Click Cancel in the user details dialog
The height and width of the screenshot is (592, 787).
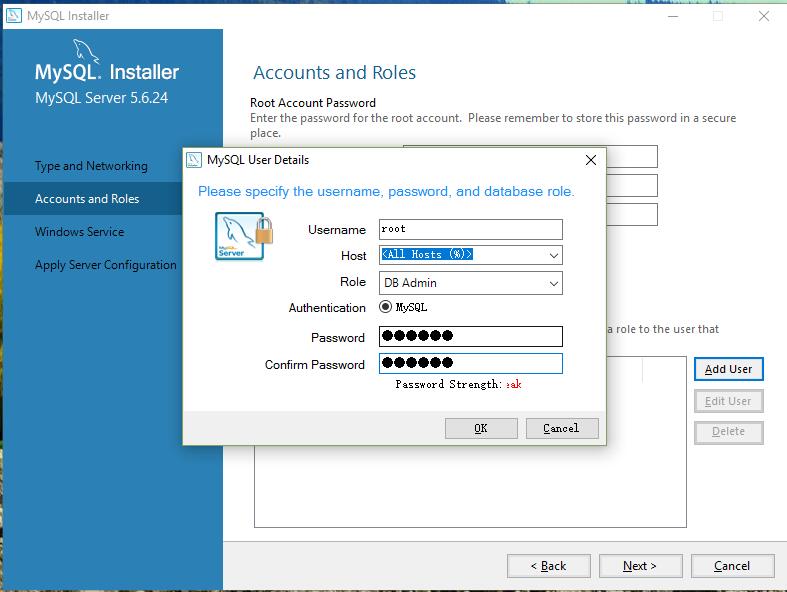[561, 428]
